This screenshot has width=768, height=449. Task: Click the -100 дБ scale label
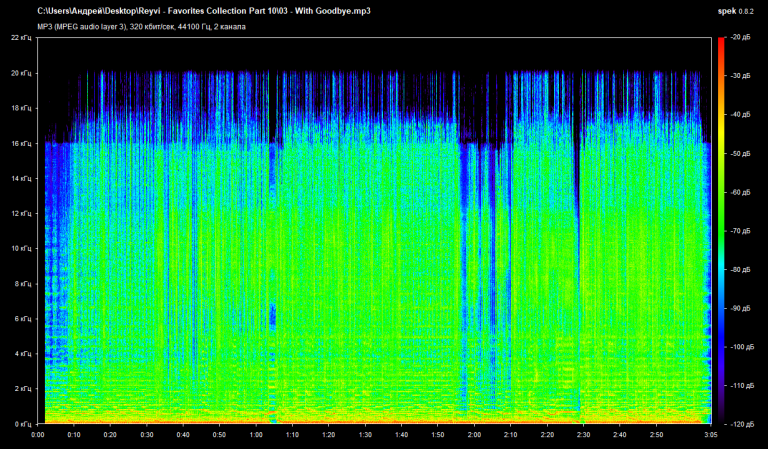coord(743,347)
